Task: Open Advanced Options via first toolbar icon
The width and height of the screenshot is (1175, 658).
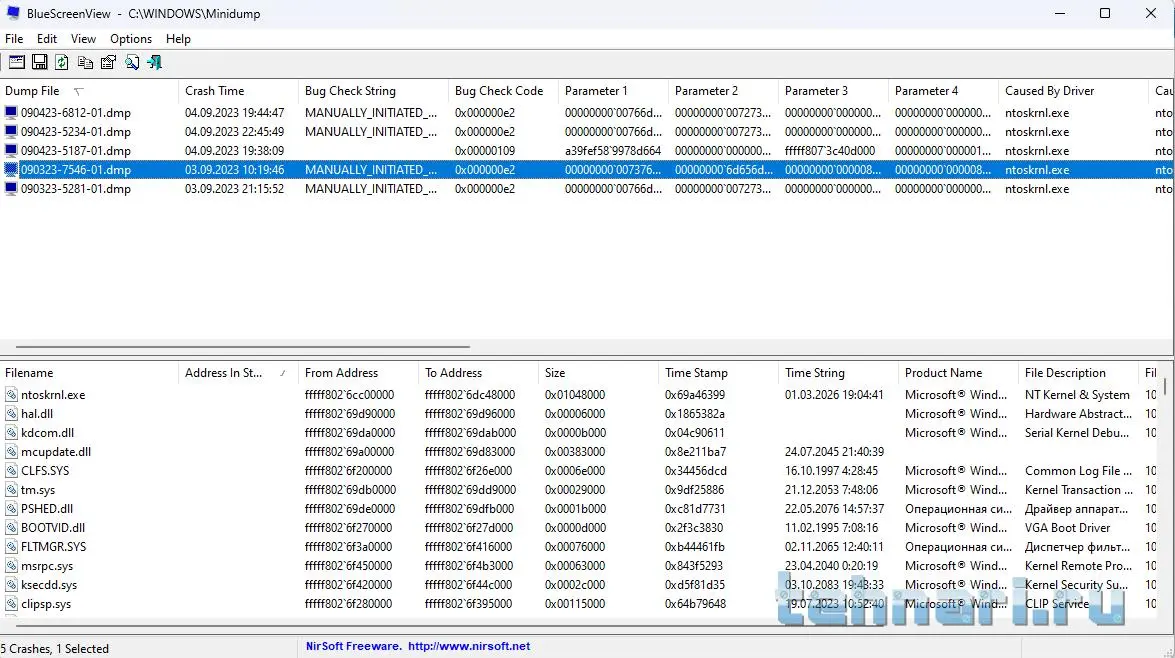Action: coord(17,62)
